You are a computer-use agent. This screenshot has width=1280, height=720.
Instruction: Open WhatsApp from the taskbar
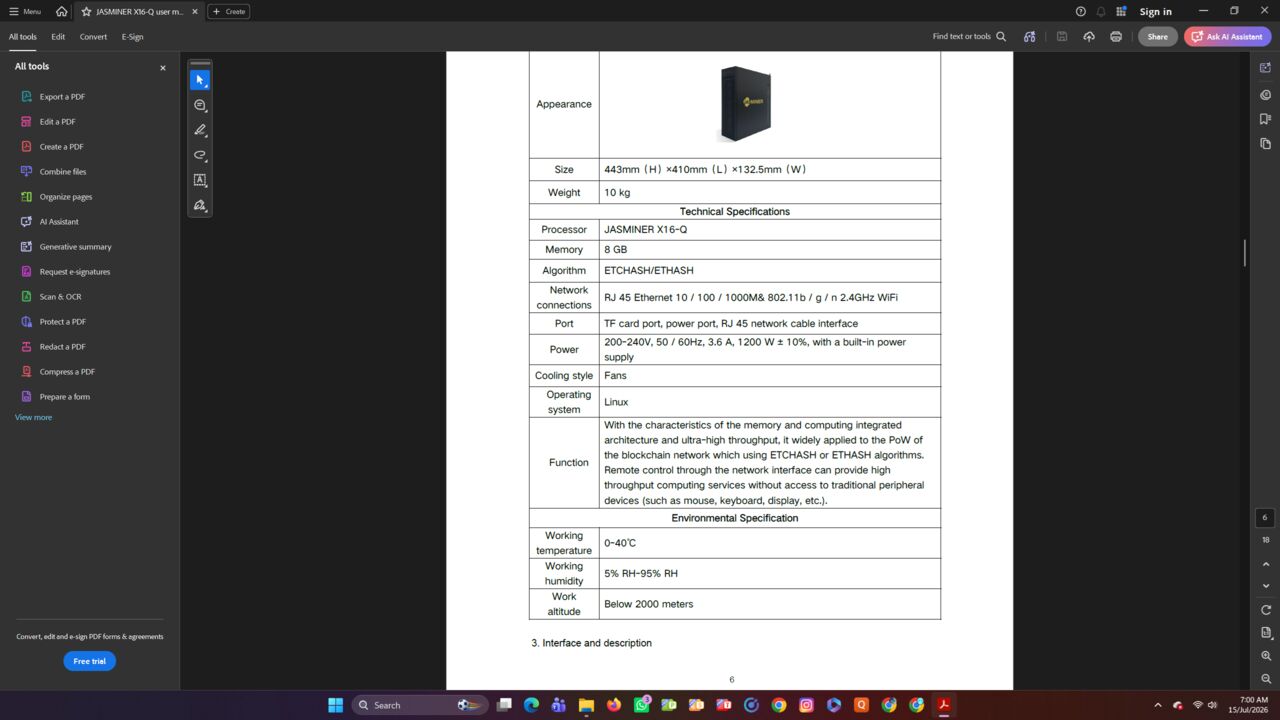click(641, 705)
